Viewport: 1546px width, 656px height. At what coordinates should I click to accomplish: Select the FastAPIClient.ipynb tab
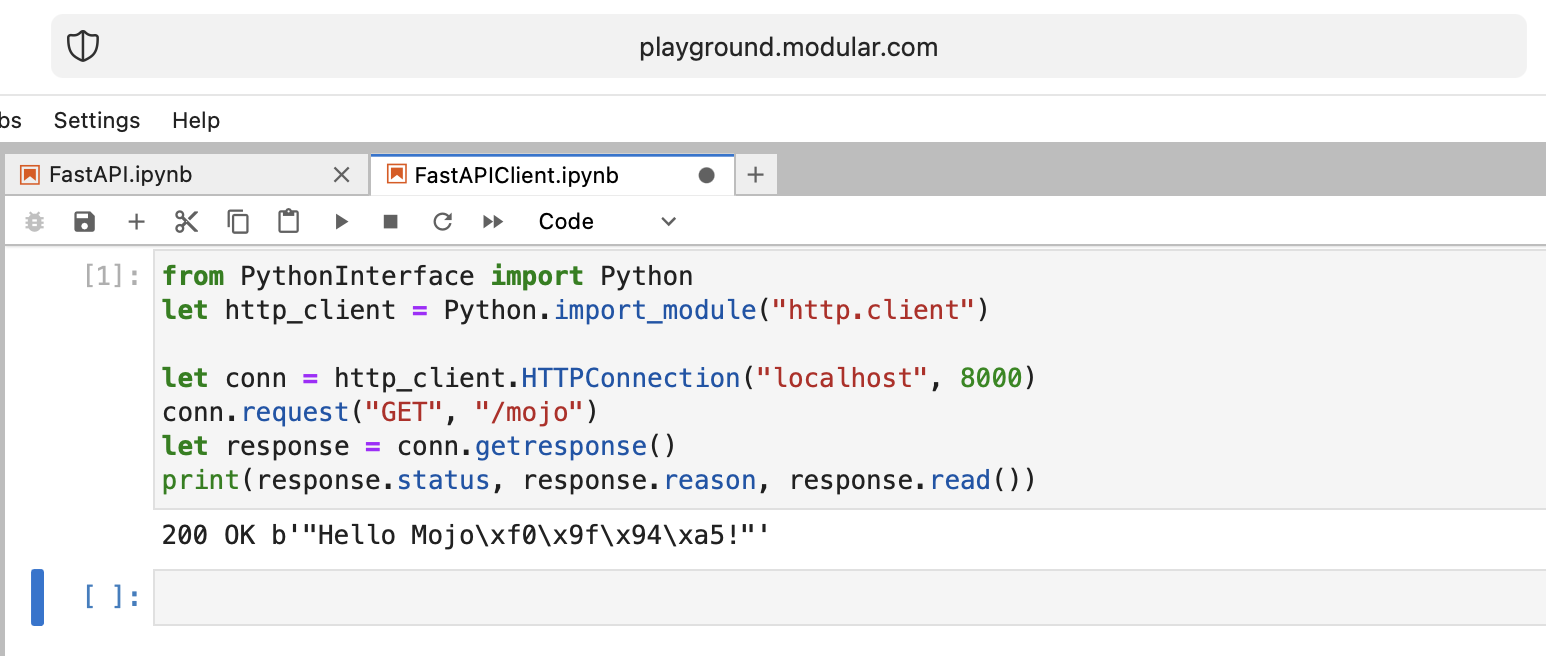coord(516,175)
